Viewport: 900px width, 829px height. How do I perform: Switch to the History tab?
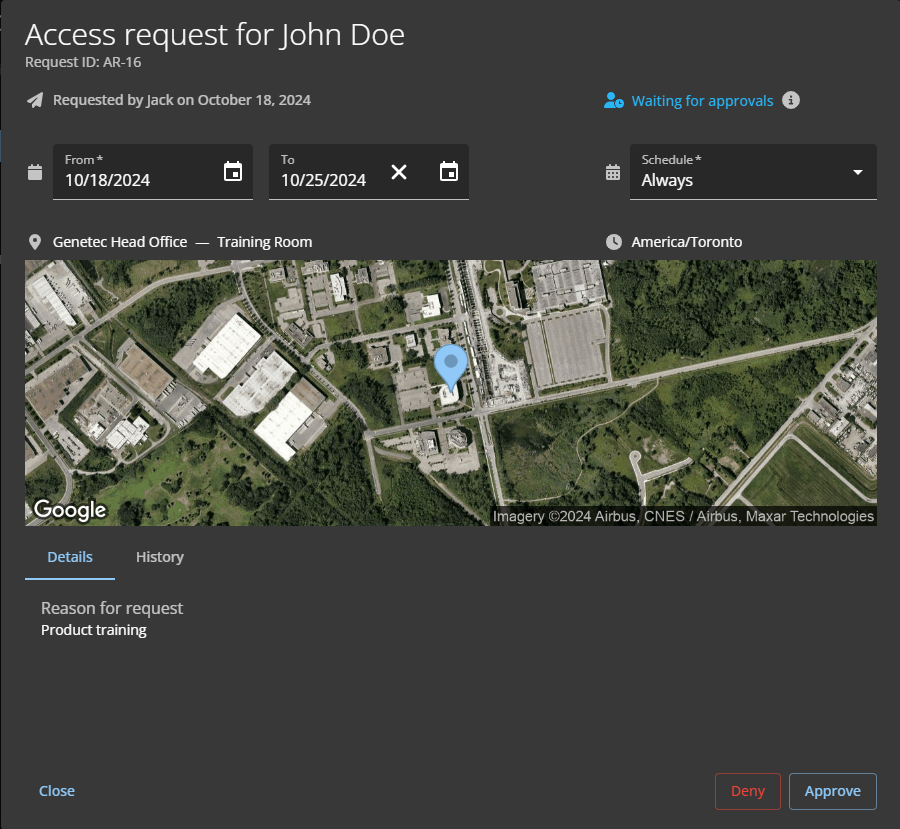pyautogui.click(x=160, y=557)
